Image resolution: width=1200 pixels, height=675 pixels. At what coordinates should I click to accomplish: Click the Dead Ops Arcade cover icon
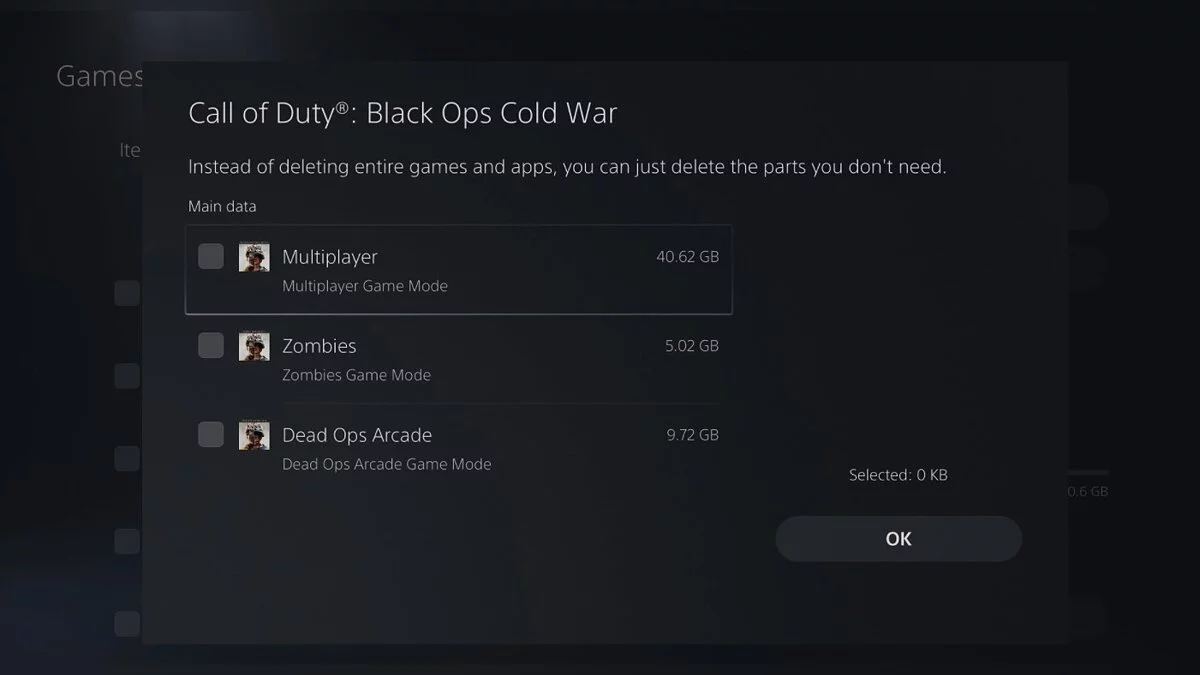(x=254, y=435)
